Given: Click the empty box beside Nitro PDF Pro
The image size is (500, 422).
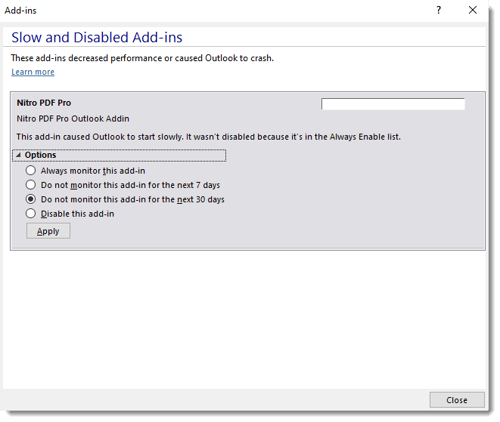Looking at the screenshot, I should pyautogui.click(x=393, y=104).
